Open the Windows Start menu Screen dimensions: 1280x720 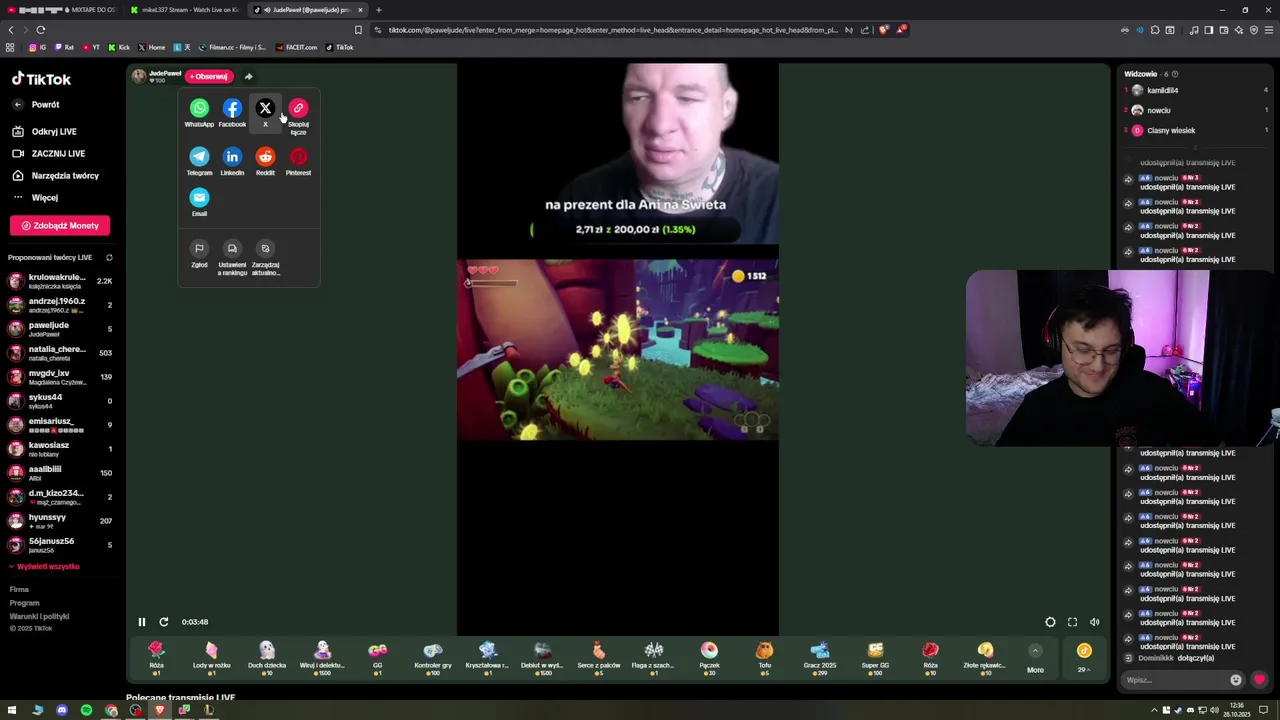pyautogui.click(x=12, y=711)
